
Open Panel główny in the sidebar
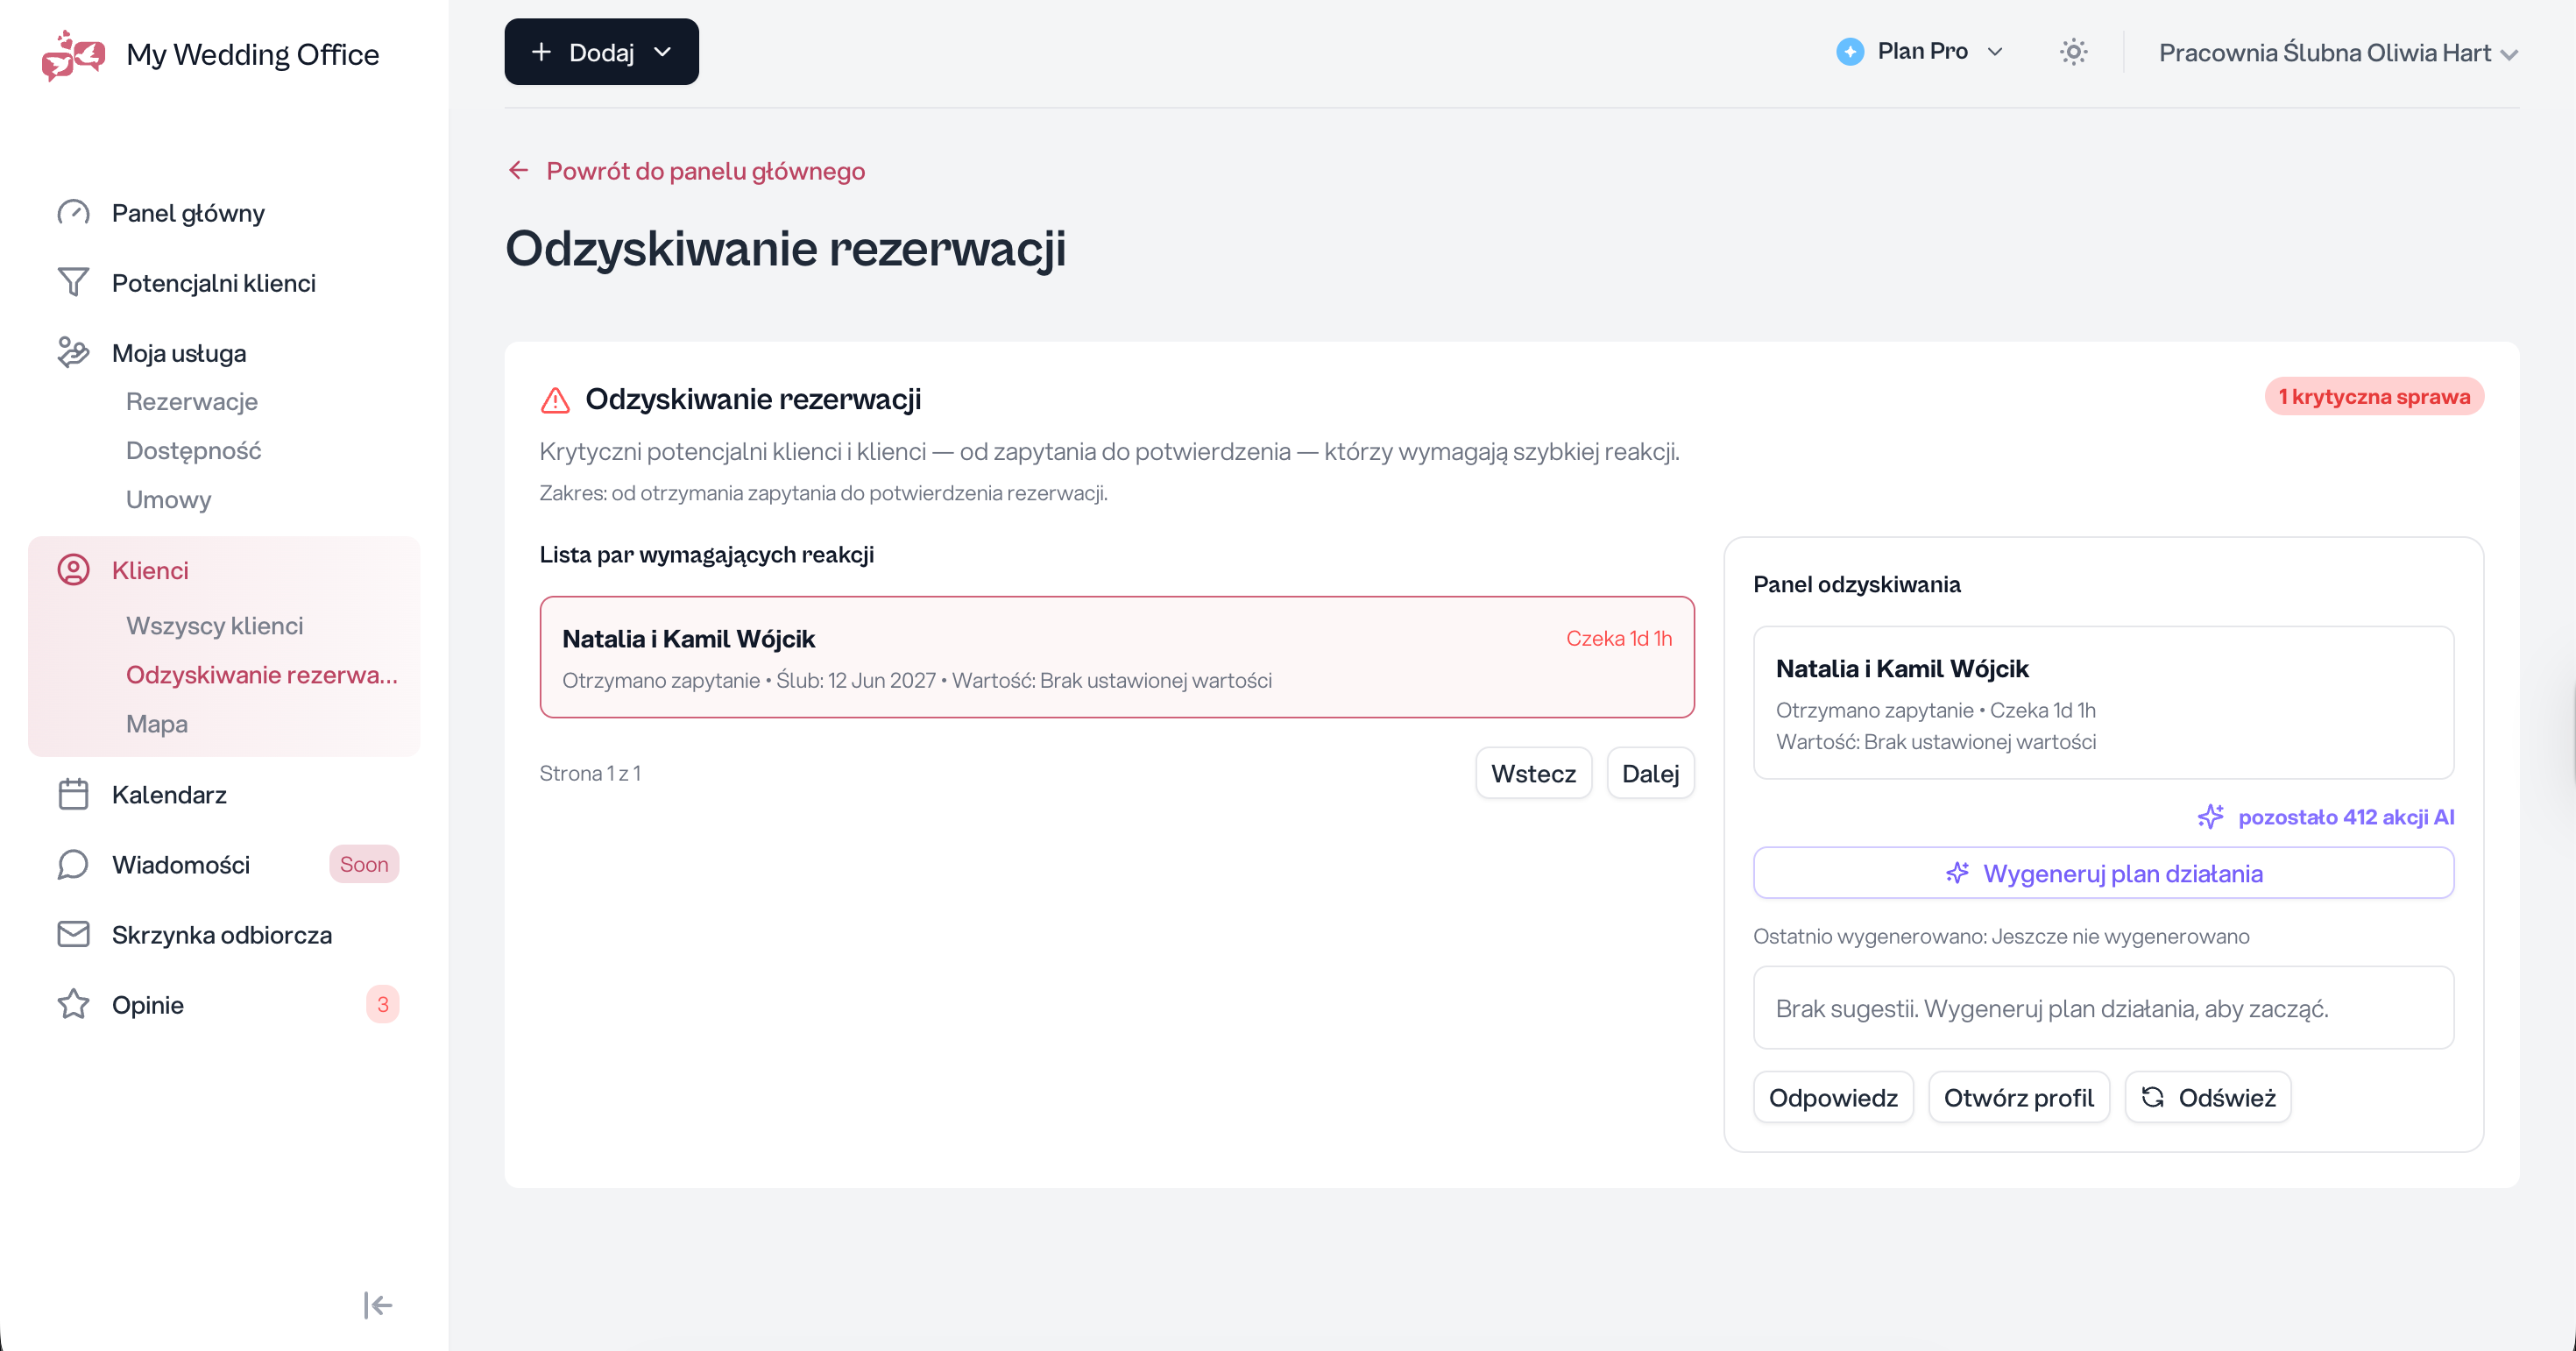188,213
